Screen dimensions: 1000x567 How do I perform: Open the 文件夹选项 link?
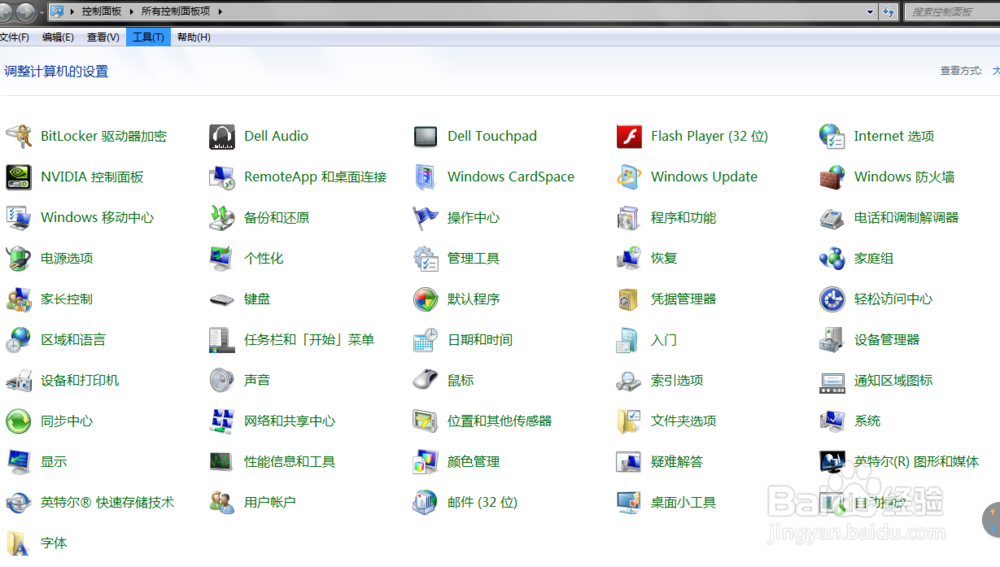tap(683, 421)
